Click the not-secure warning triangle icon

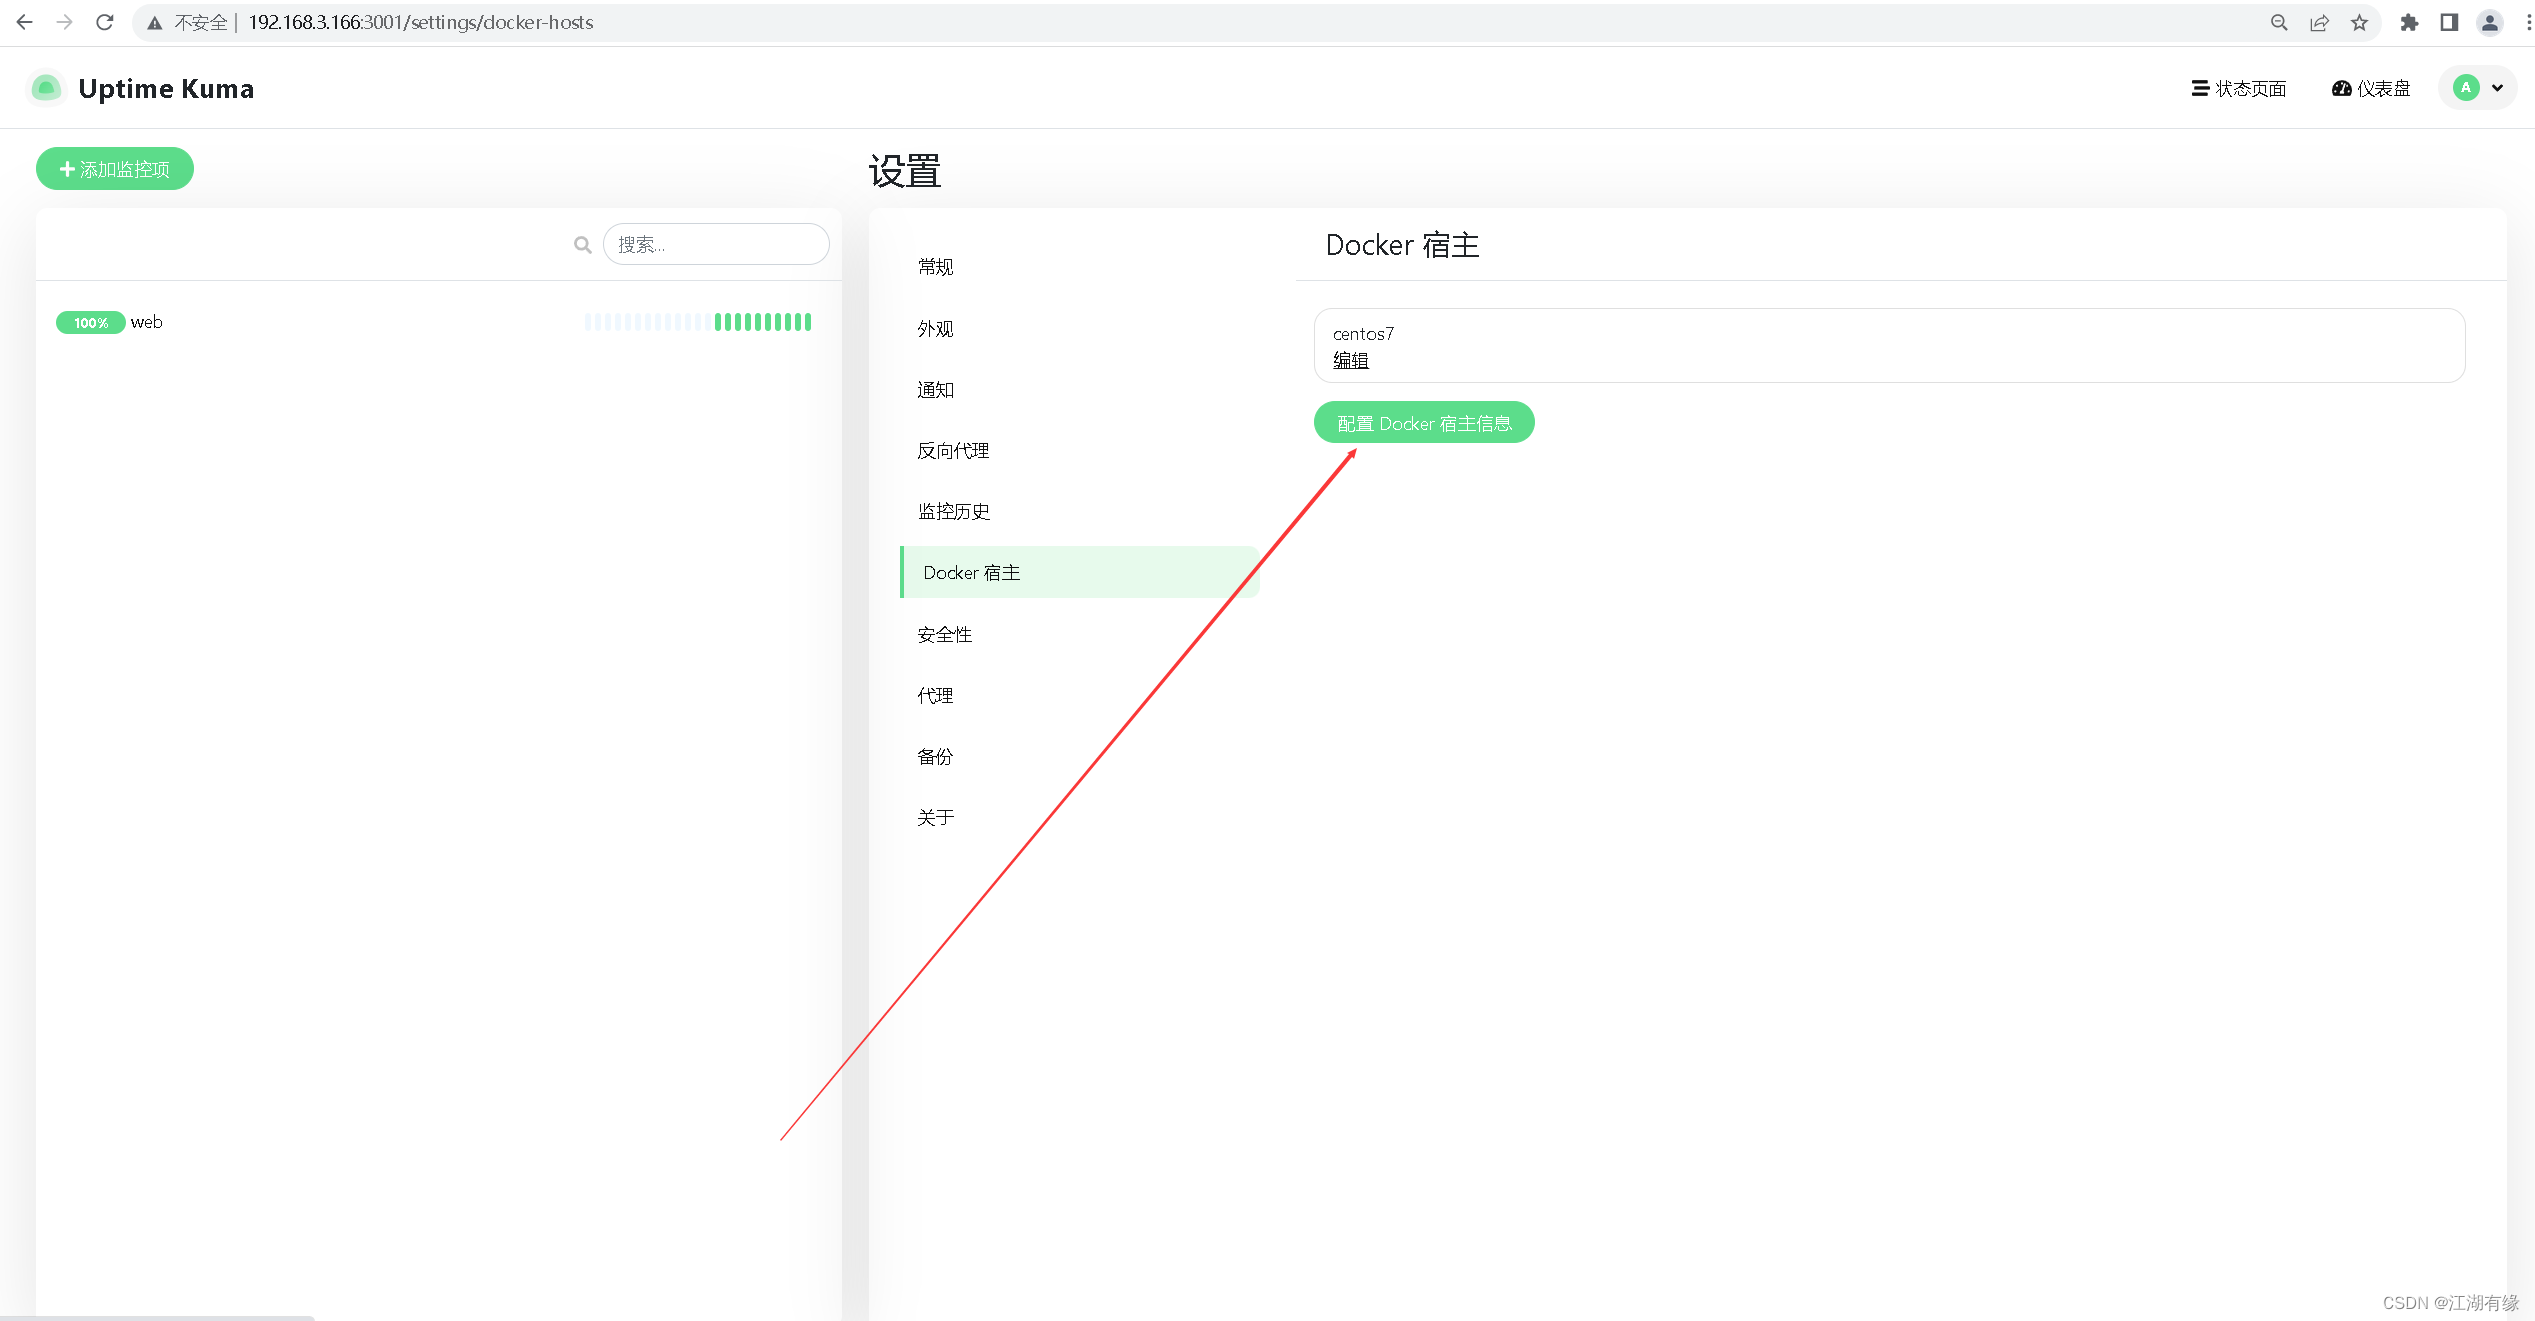click(x=154, y=22)
